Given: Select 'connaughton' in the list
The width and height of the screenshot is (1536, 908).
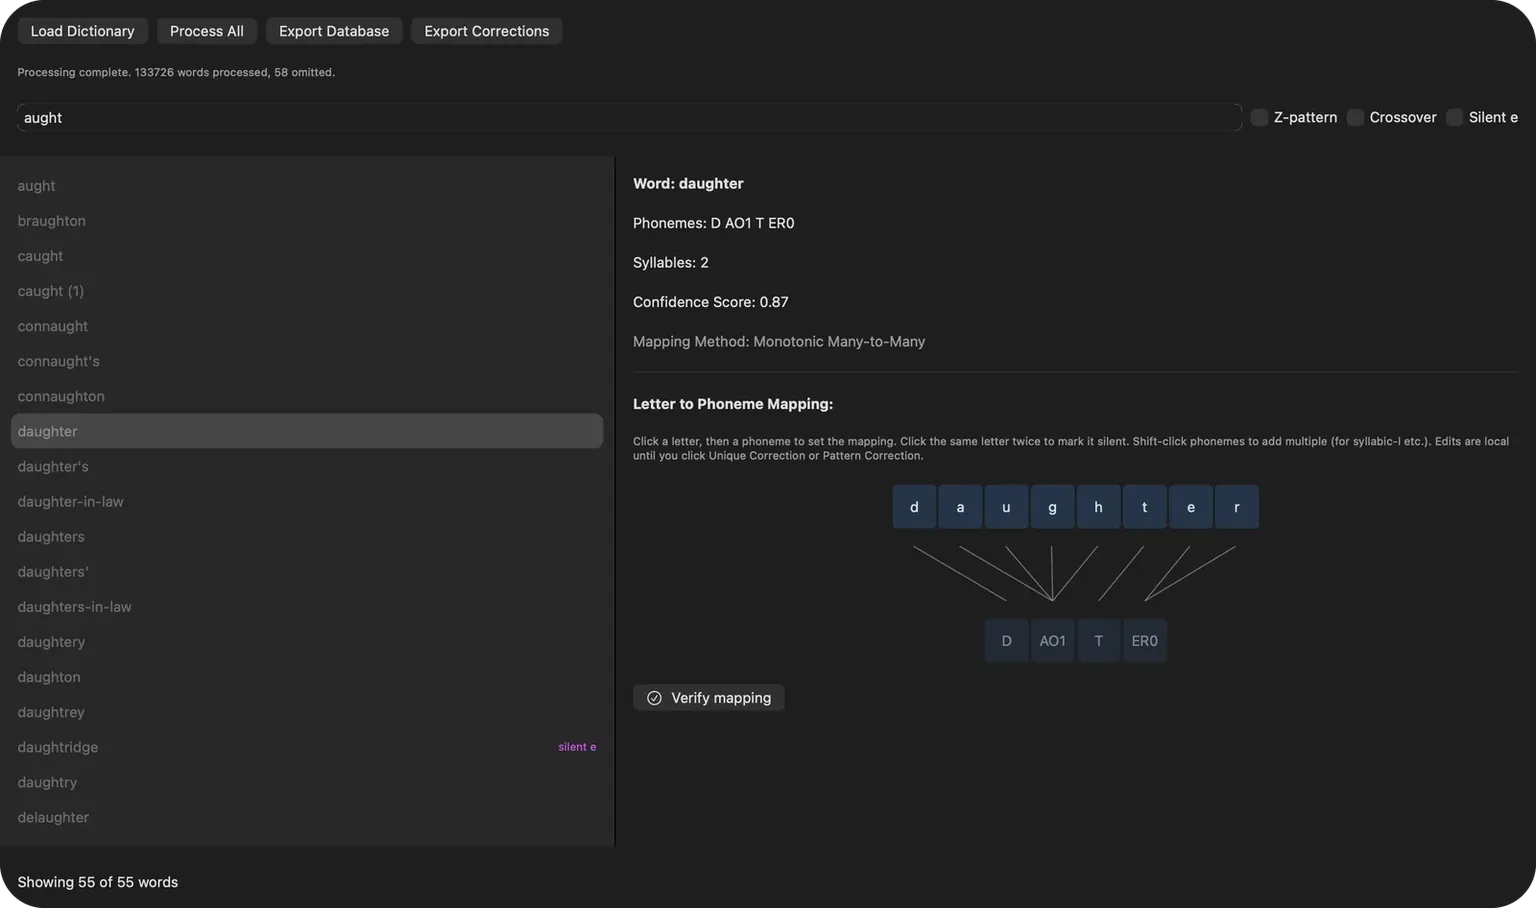Looking at the screenshot, I should point(307,396).
